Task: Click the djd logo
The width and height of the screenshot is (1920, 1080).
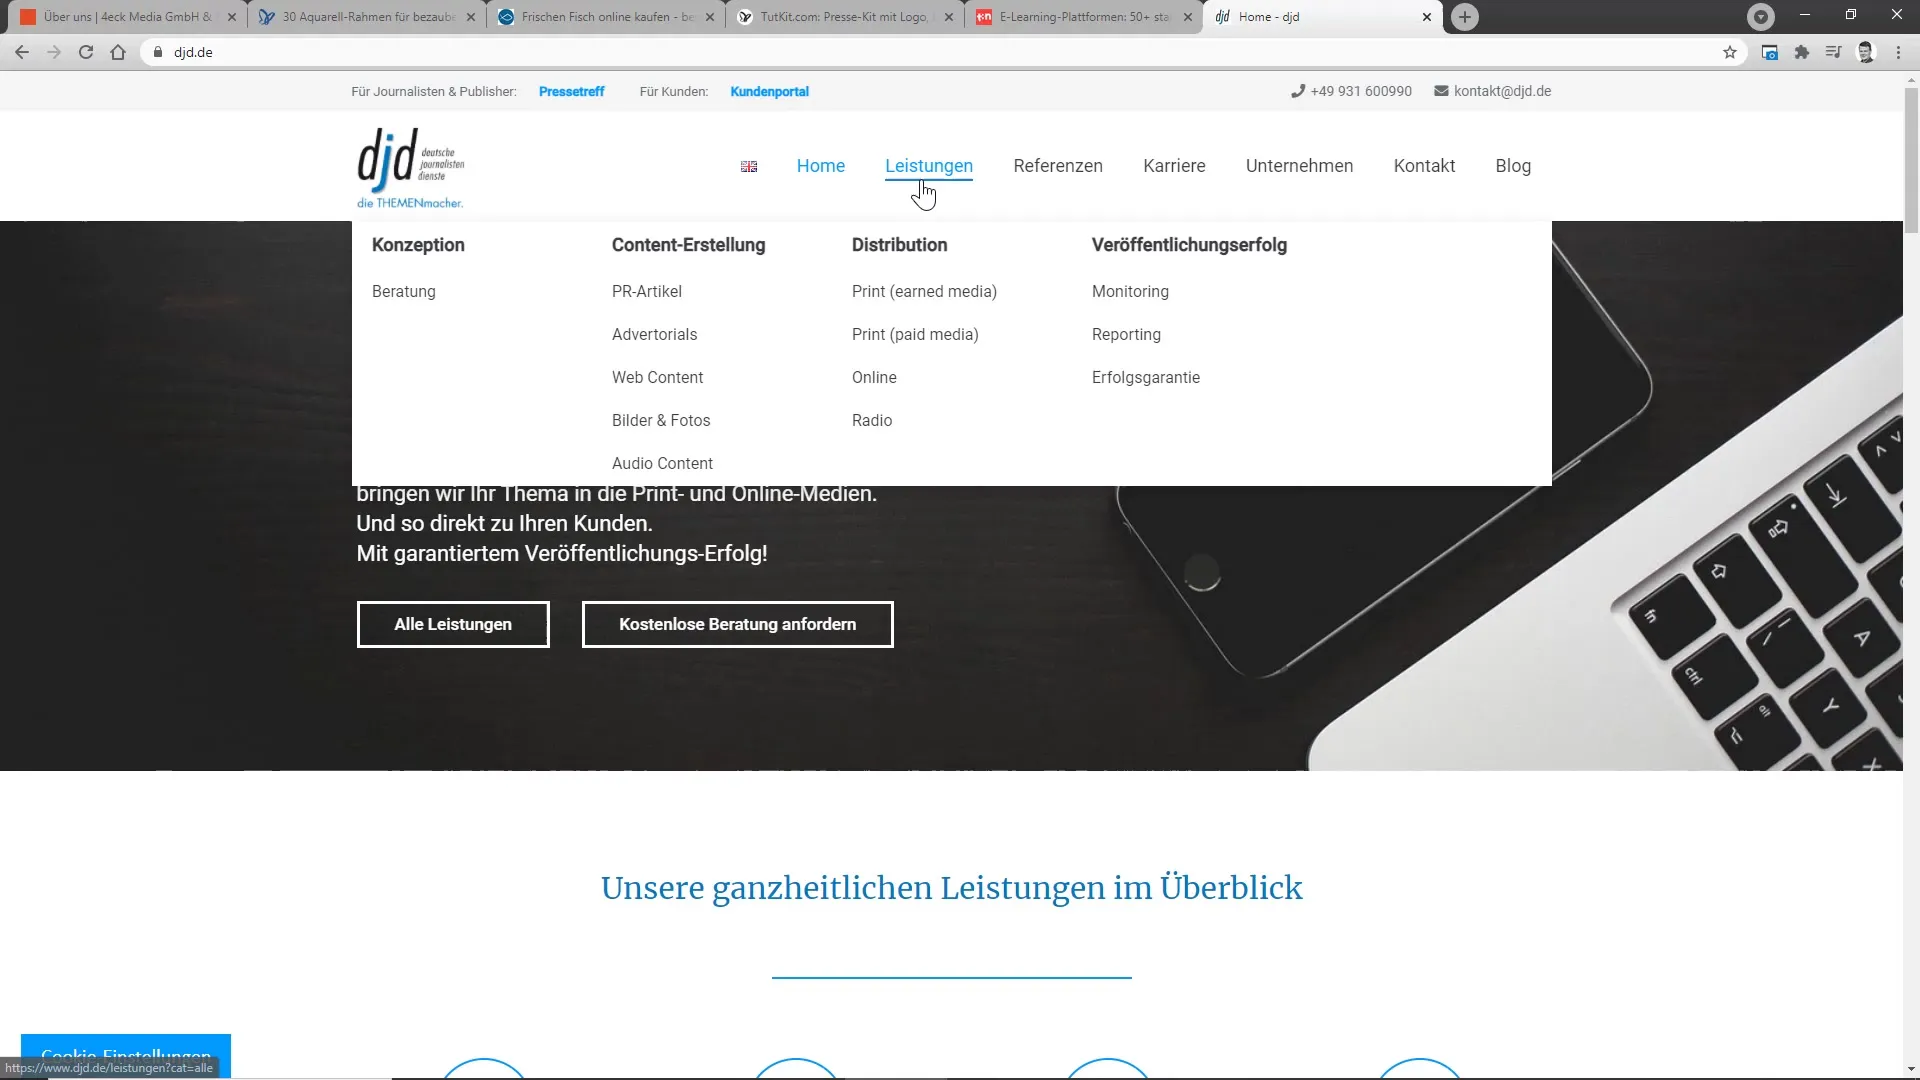Action: (411, 168)
